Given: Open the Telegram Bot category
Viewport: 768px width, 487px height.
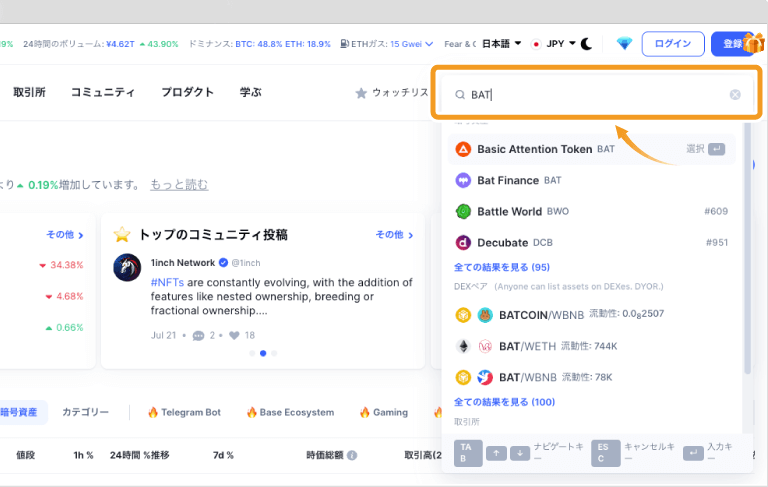Looking at the screenshot, I should [184, 413].
